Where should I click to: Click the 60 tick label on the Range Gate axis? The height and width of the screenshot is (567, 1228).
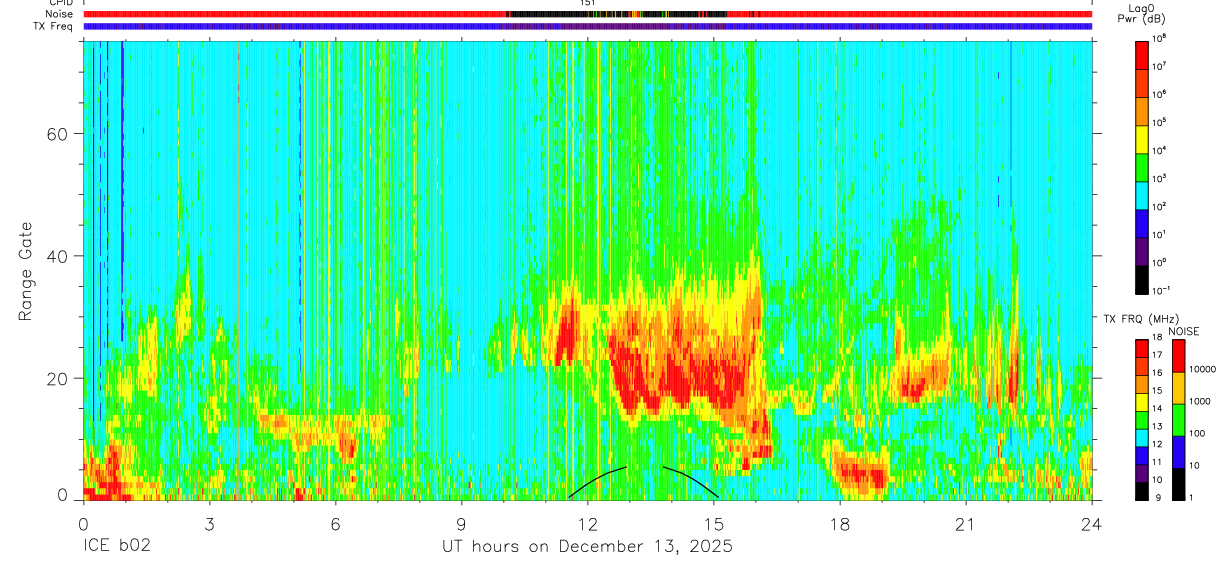(x=57, y=134)
